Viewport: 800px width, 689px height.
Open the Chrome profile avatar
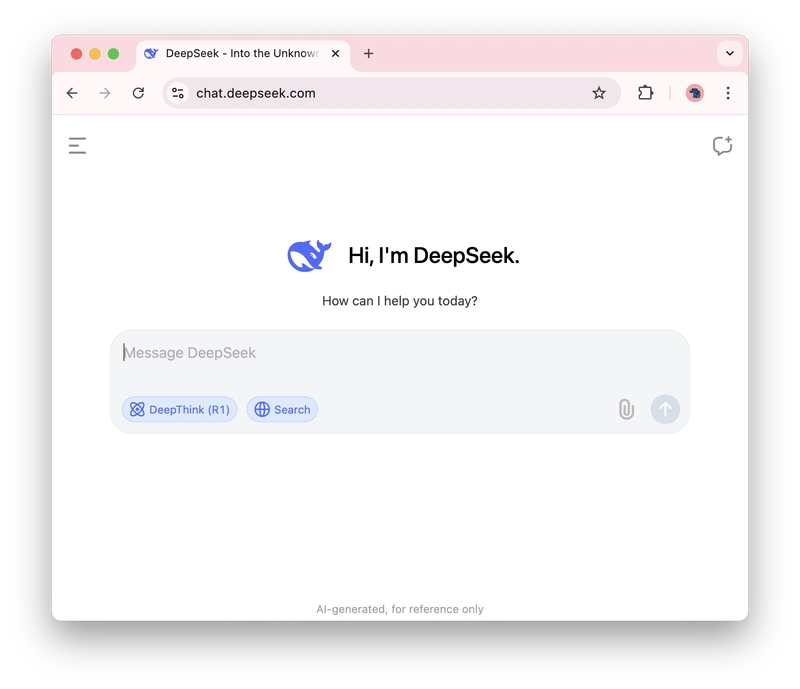coord(694,93)
